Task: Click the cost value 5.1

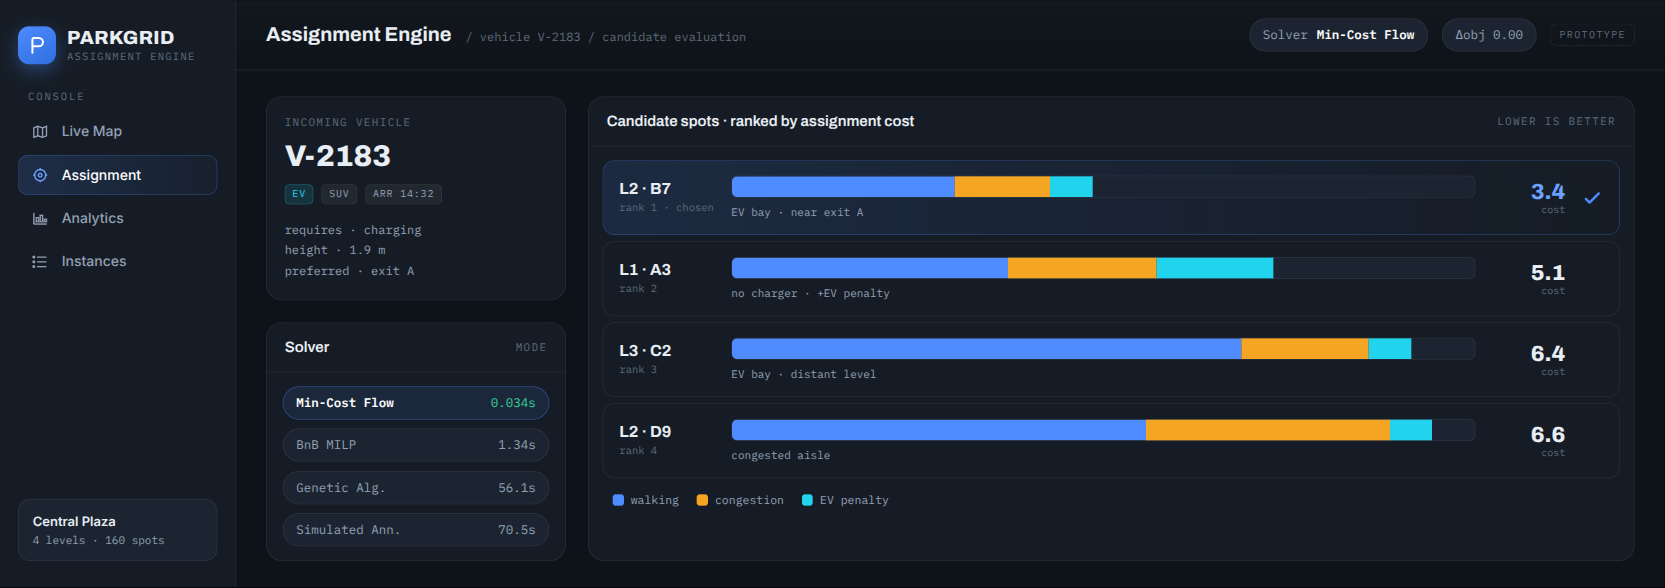Action: [x=1547, y=272]
